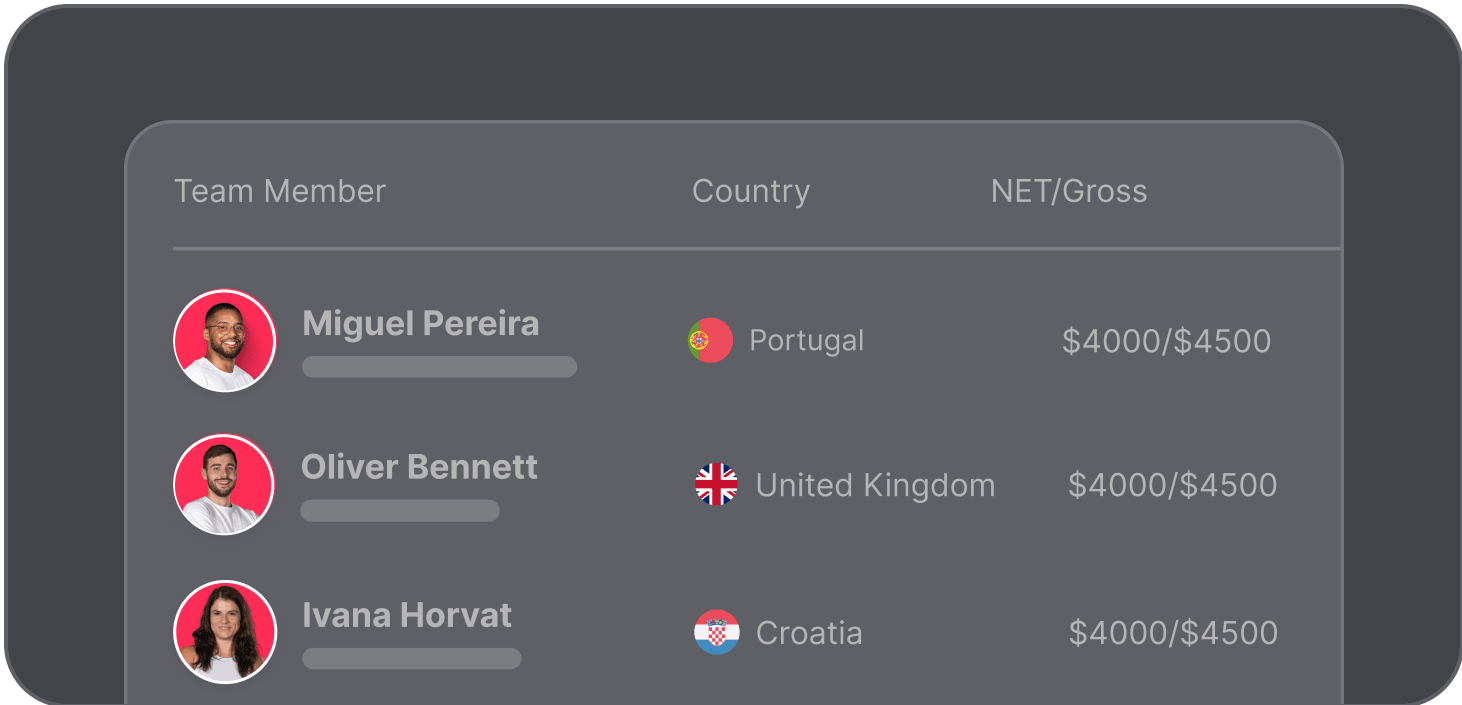The image size is (1462, 705).
Task: Click the United Kingdom country label
Action: point(875,485)
